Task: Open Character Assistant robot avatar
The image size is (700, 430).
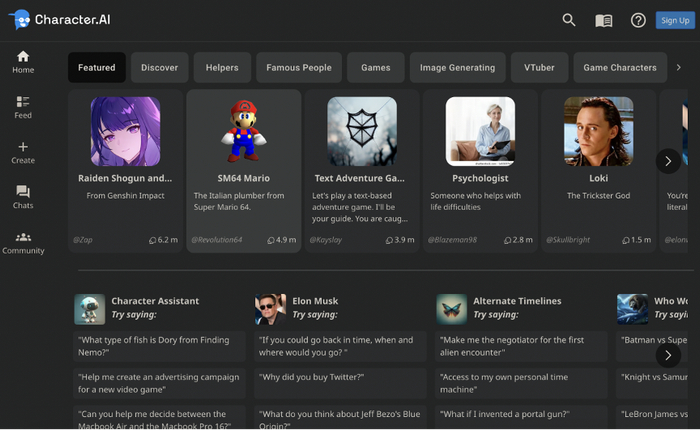Action: (x=90, y=309)
